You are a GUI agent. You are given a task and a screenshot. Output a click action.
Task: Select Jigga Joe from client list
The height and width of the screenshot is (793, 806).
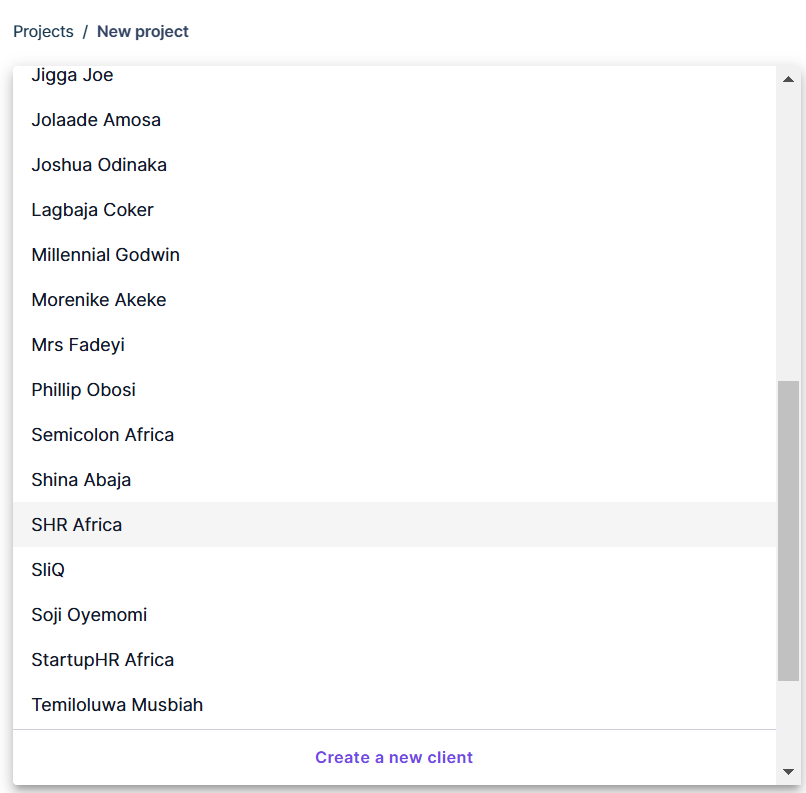point(394,75)
